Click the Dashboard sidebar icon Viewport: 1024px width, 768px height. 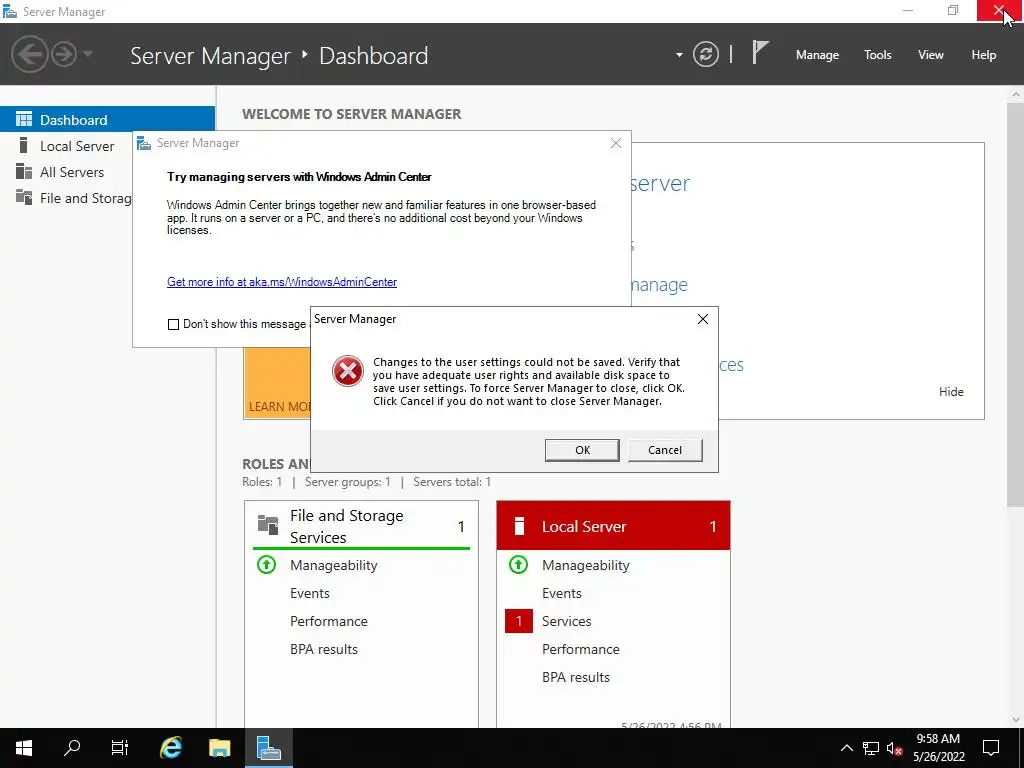tap(24, 119)
